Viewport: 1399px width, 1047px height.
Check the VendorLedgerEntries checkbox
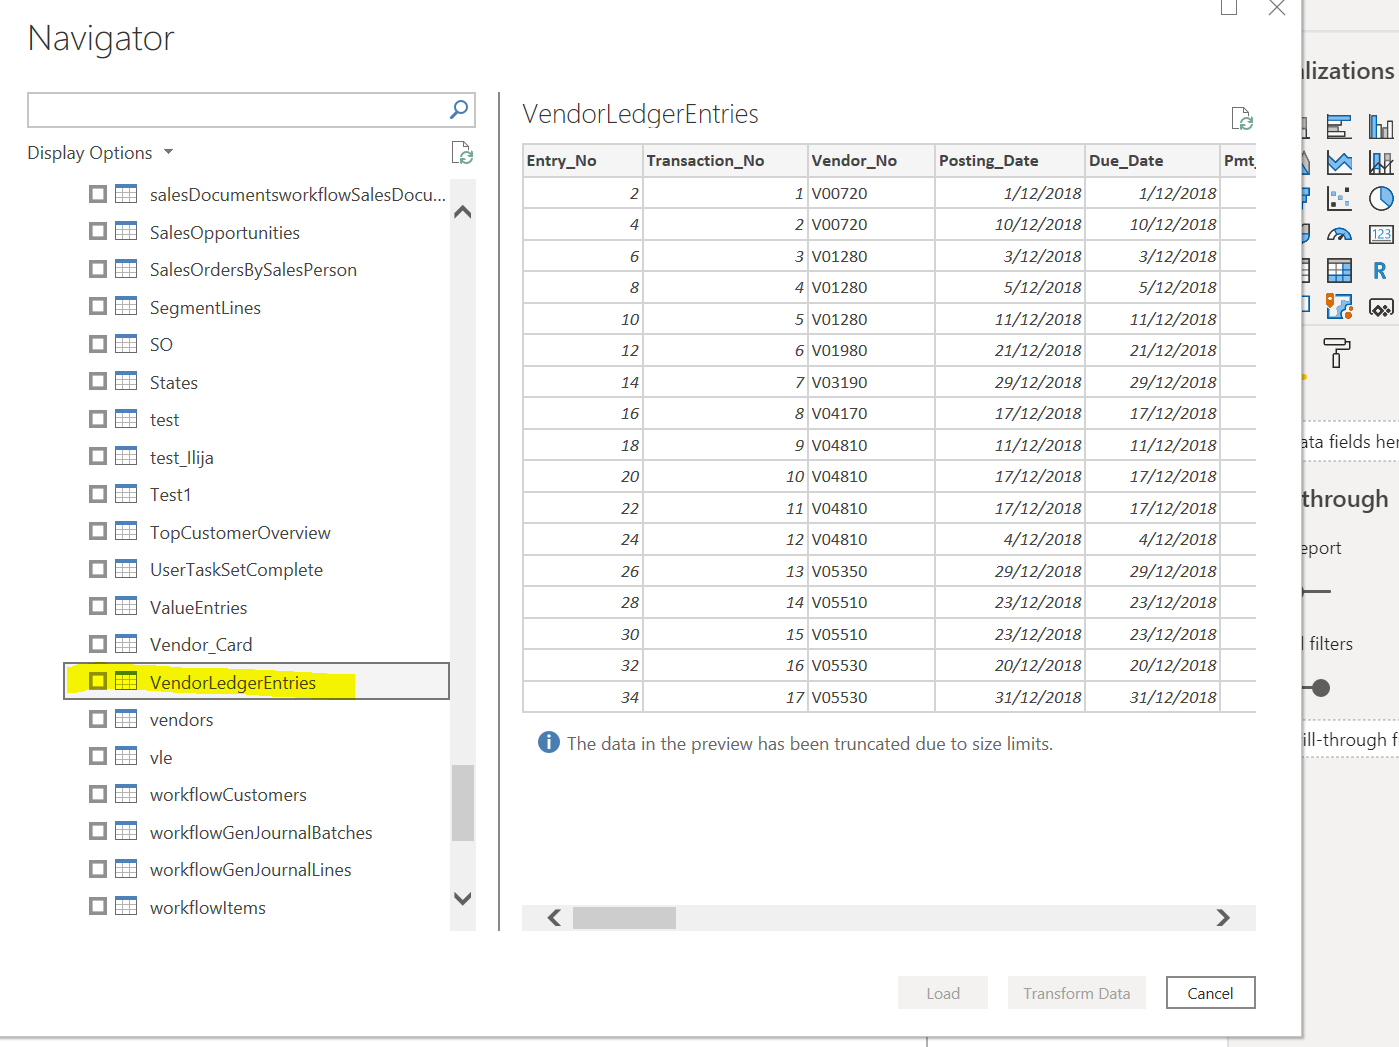[97, 681]
